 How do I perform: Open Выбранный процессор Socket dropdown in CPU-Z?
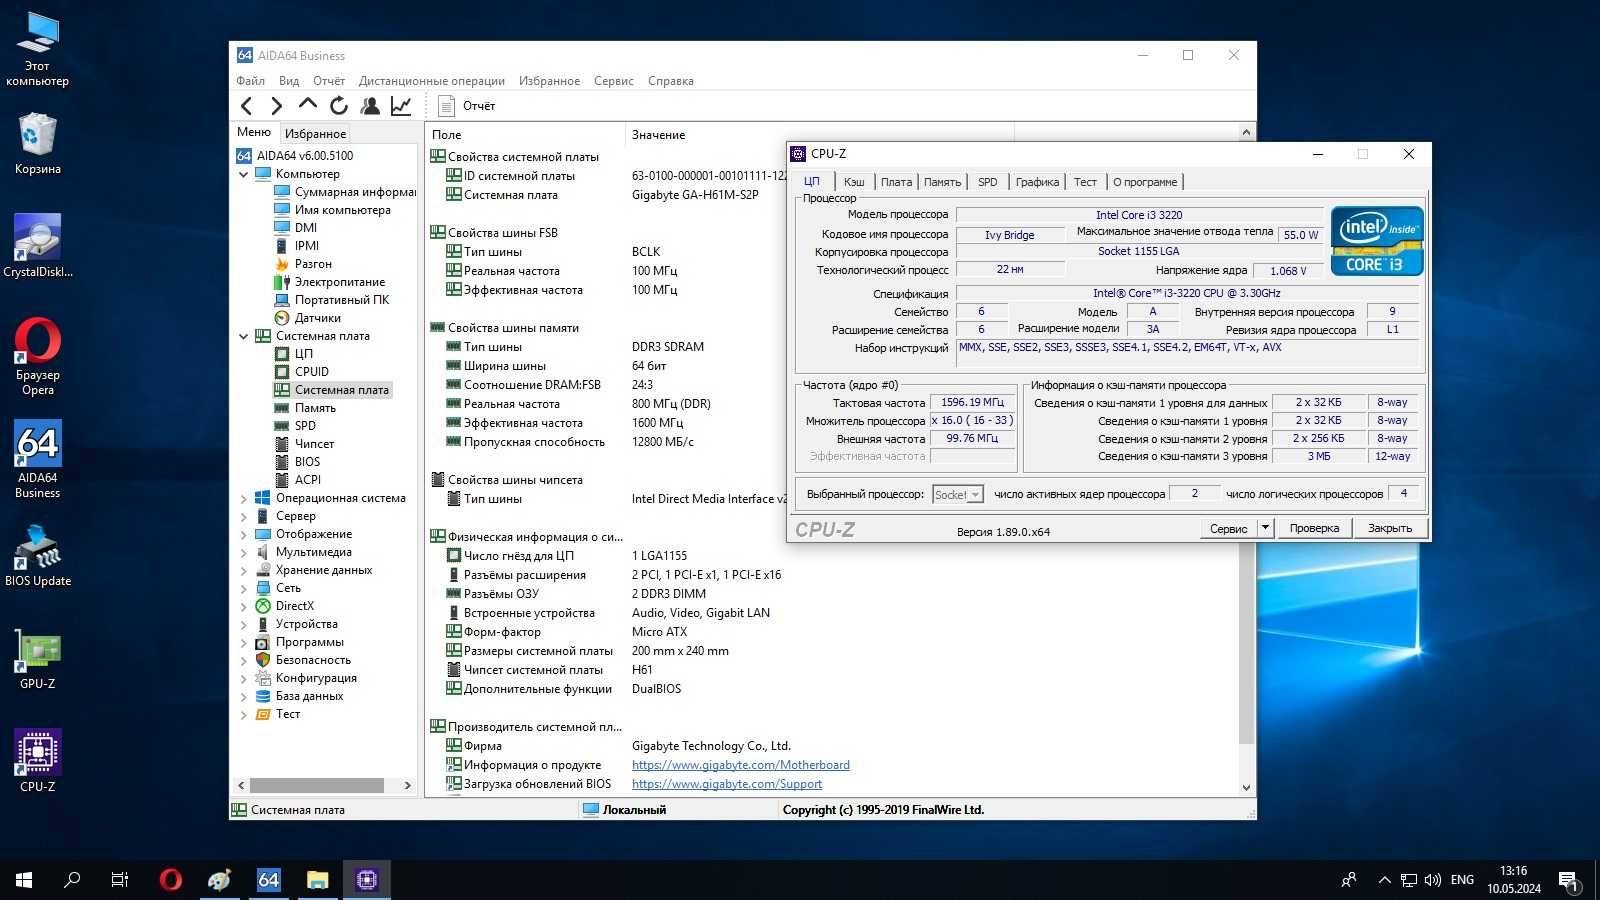[958, 494]
